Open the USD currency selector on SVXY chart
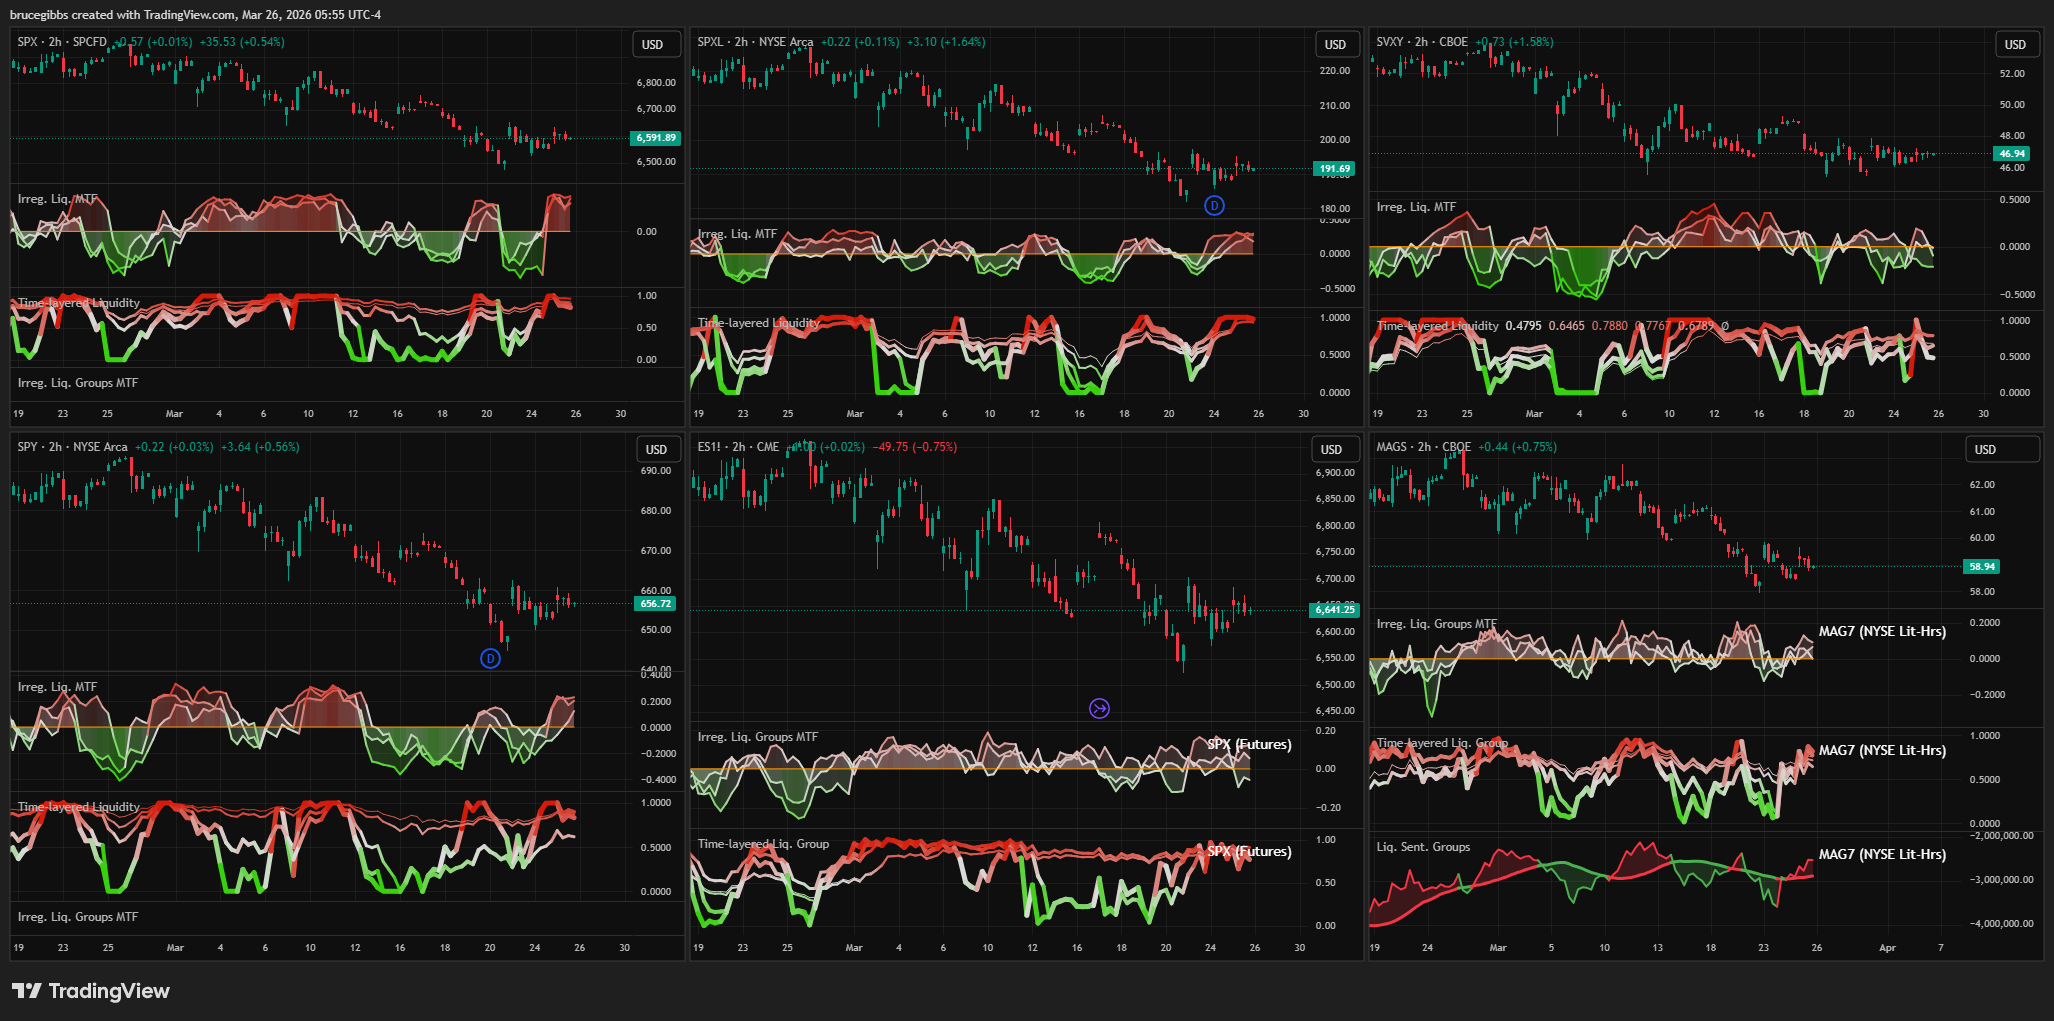This screenshot has height=1021, width=2054. (2015, 45)
